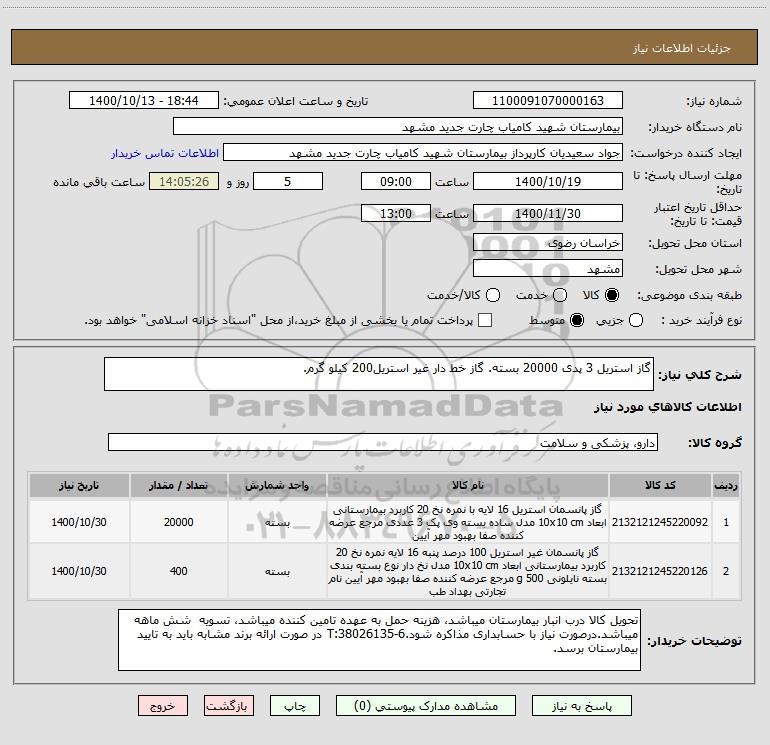
Task: Click the نام کالا column header
Action: (468, 486)
